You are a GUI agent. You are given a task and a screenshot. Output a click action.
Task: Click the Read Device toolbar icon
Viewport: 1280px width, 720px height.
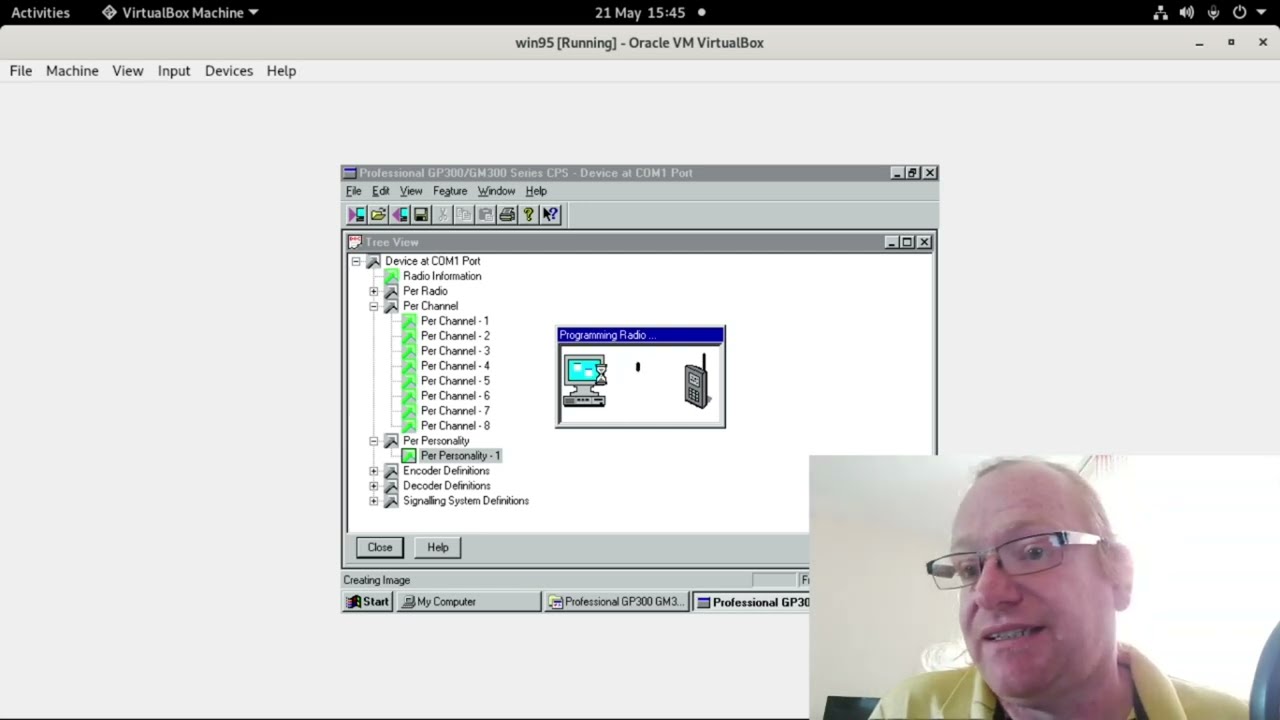357,214
